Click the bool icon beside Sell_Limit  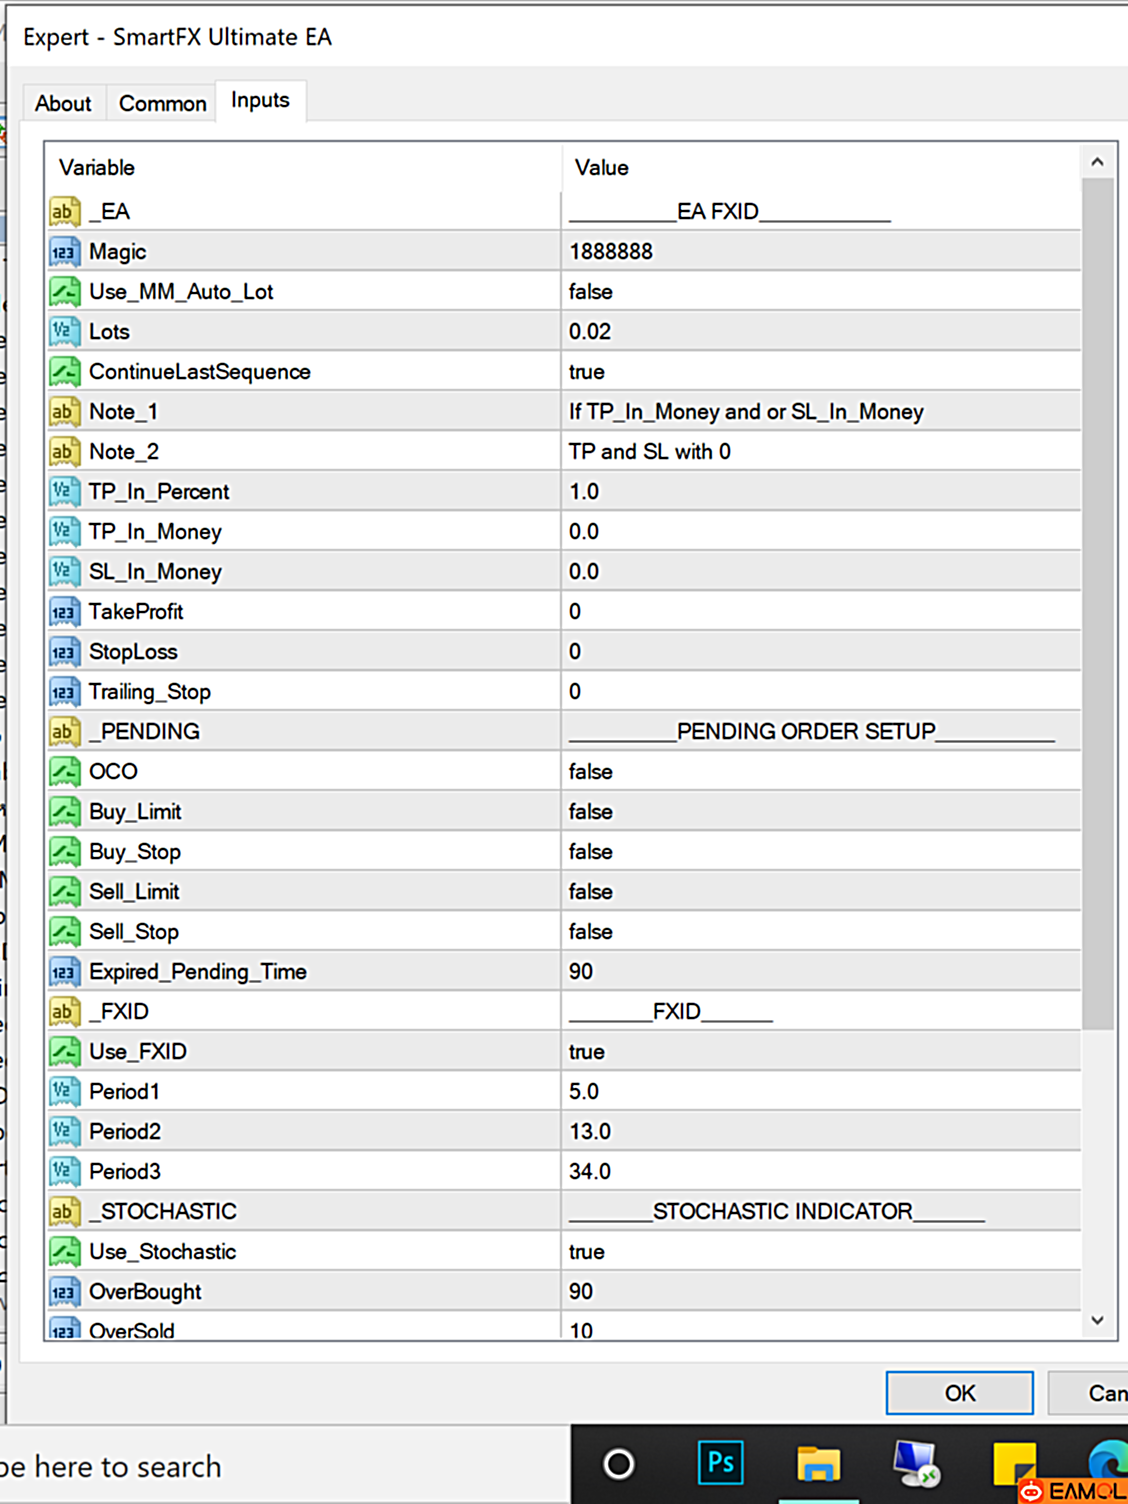tap(64, 891)
